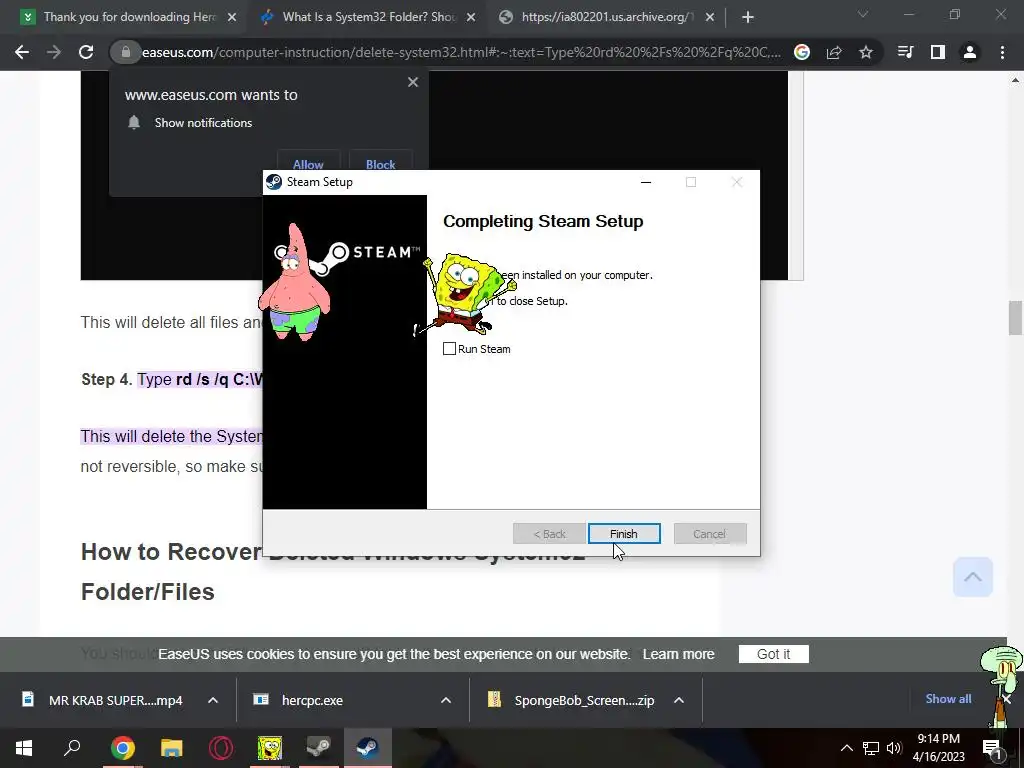Open the clock showing 9:14 PM
This screenshot has height=768, width=1024.
pos(938,748)
